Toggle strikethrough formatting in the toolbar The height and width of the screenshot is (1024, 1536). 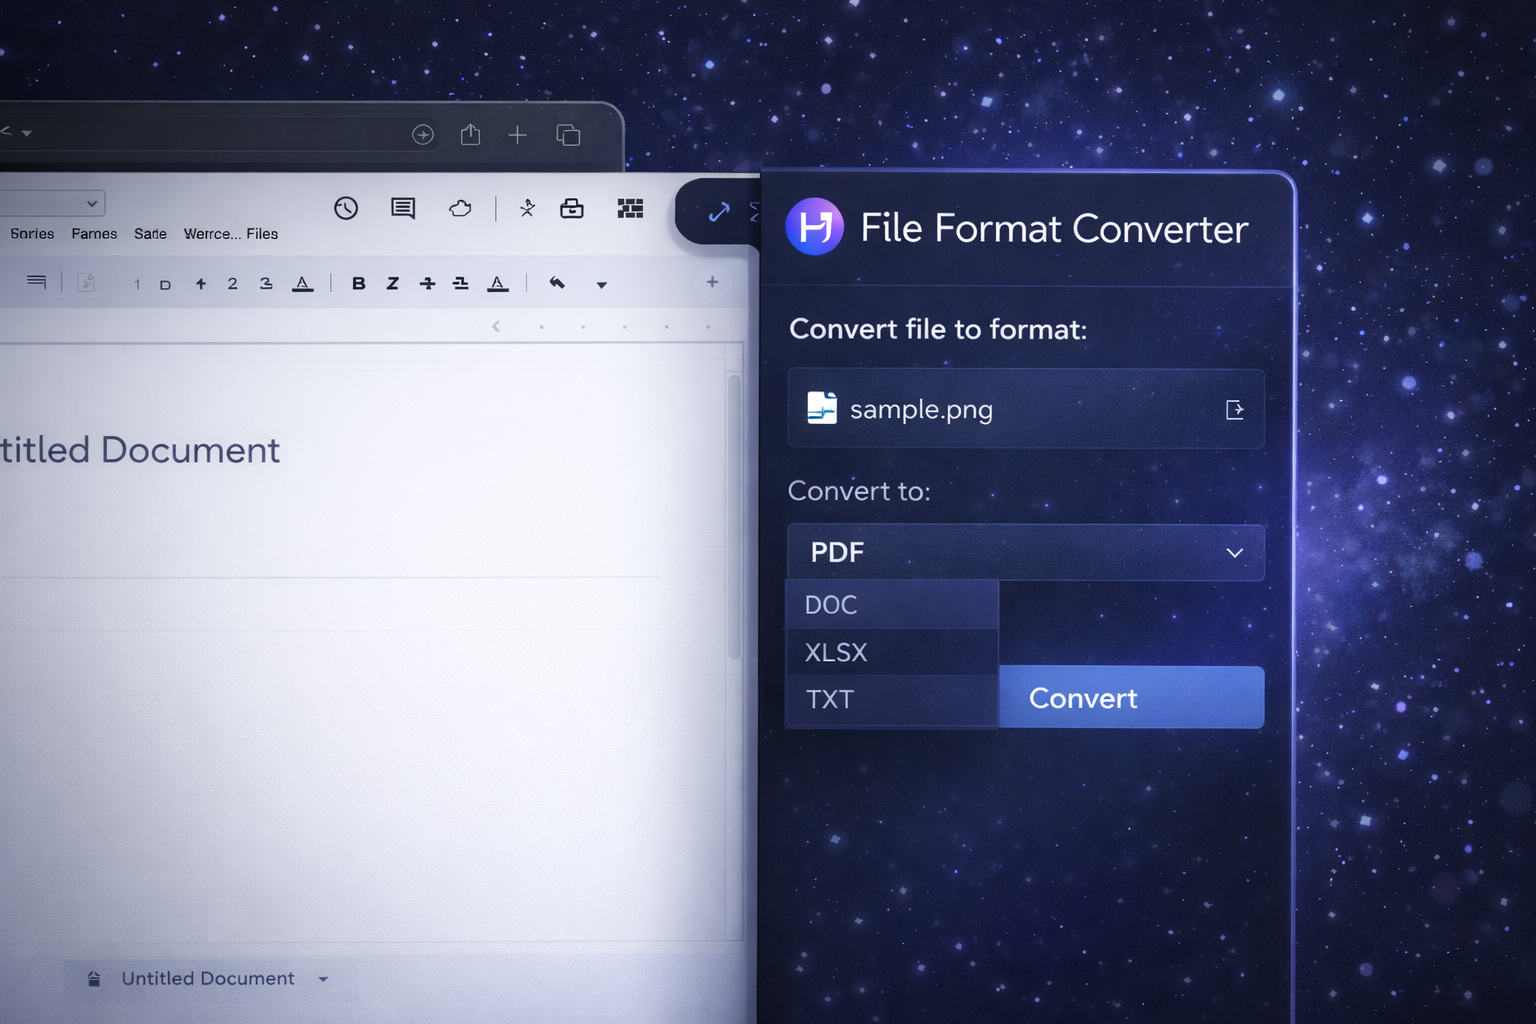click(427, 283)
